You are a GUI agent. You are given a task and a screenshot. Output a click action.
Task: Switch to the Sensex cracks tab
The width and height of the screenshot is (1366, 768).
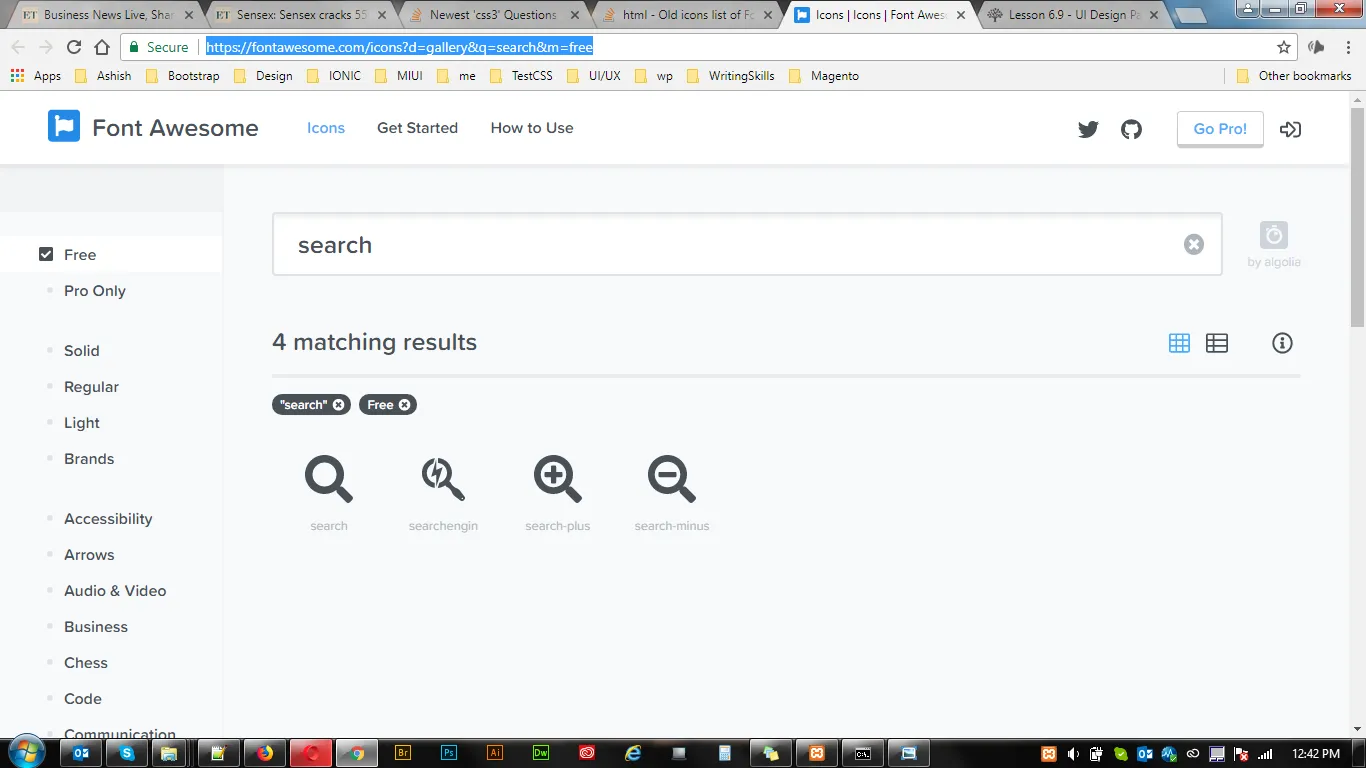point(299,15)
